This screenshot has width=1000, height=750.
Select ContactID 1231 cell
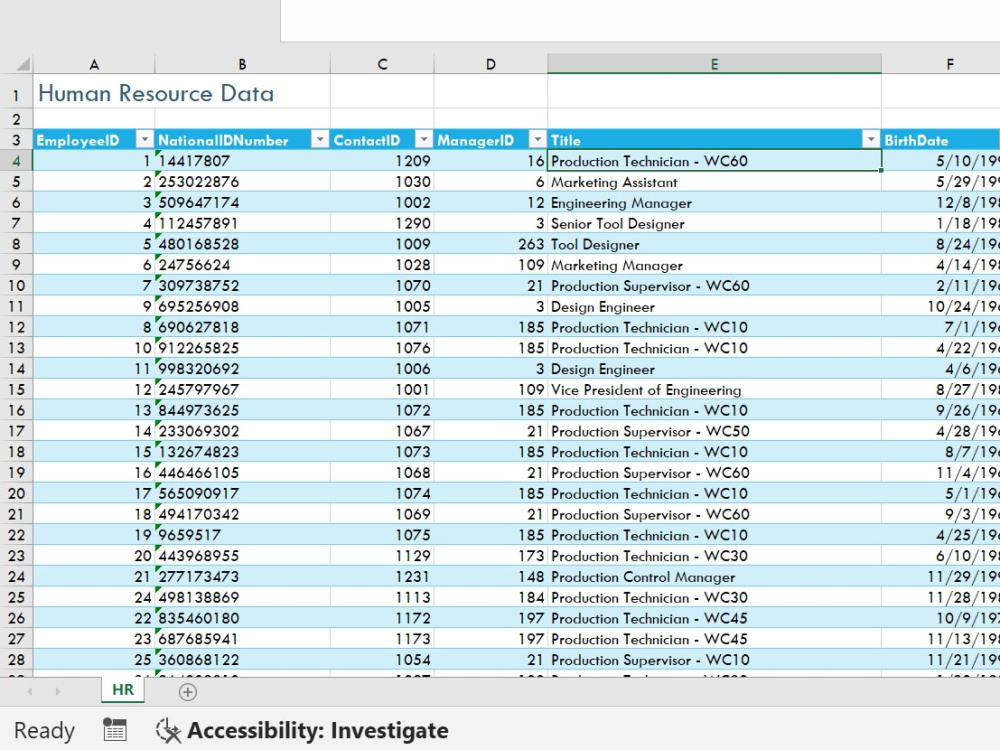tap(382, 577)
